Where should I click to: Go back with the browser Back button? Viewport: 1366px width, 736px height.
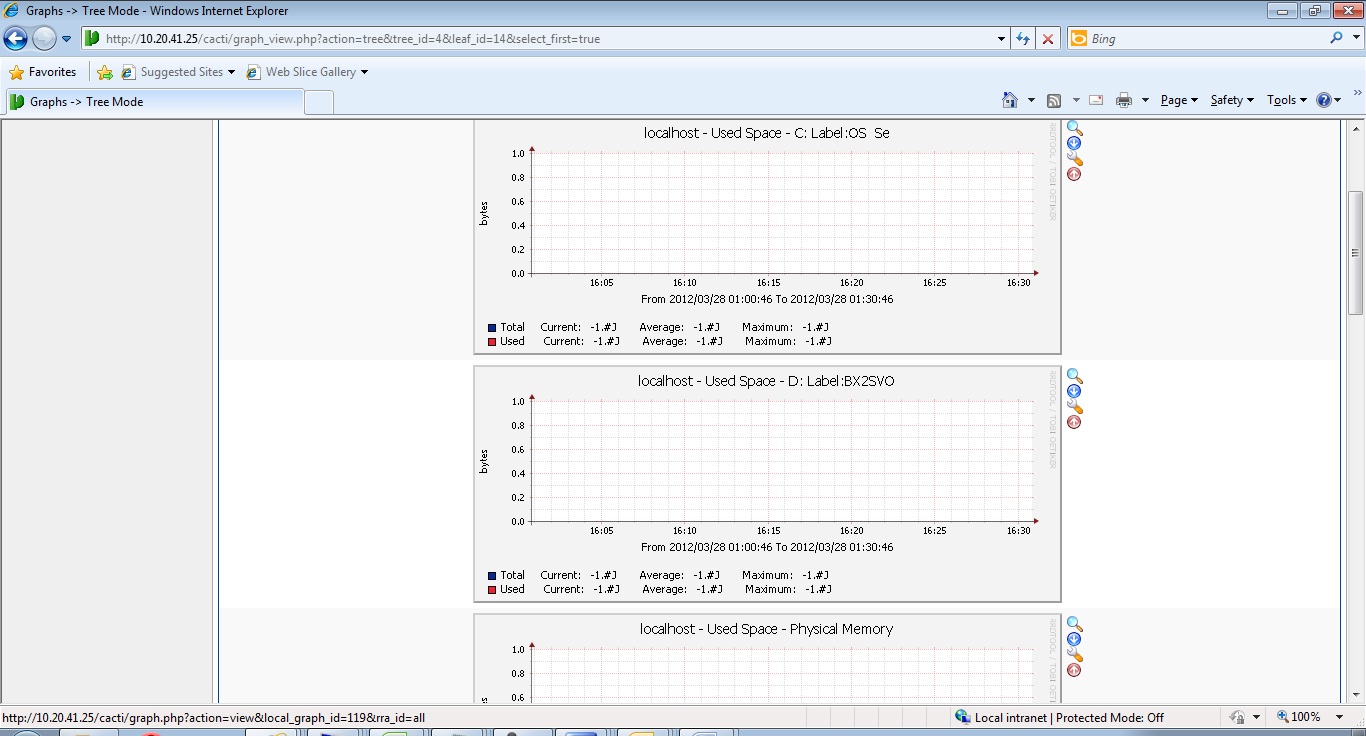15,39
